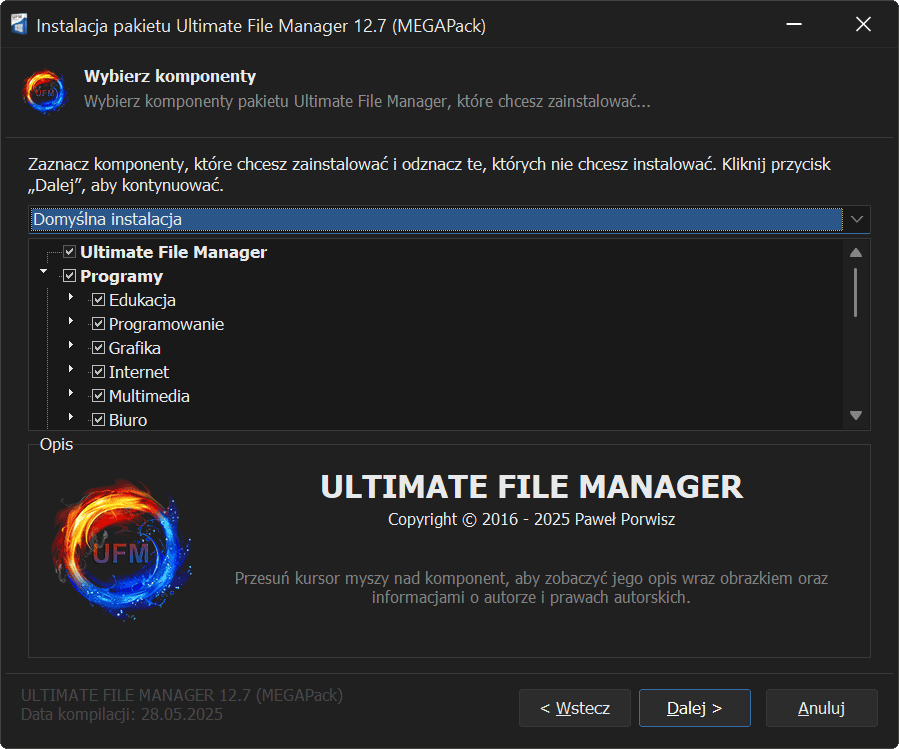Image resolution: width=899 pixels, height=749 pixels.
Task: Open the Domyślna instalacja dropdown
Action: [x=857, y=218]
